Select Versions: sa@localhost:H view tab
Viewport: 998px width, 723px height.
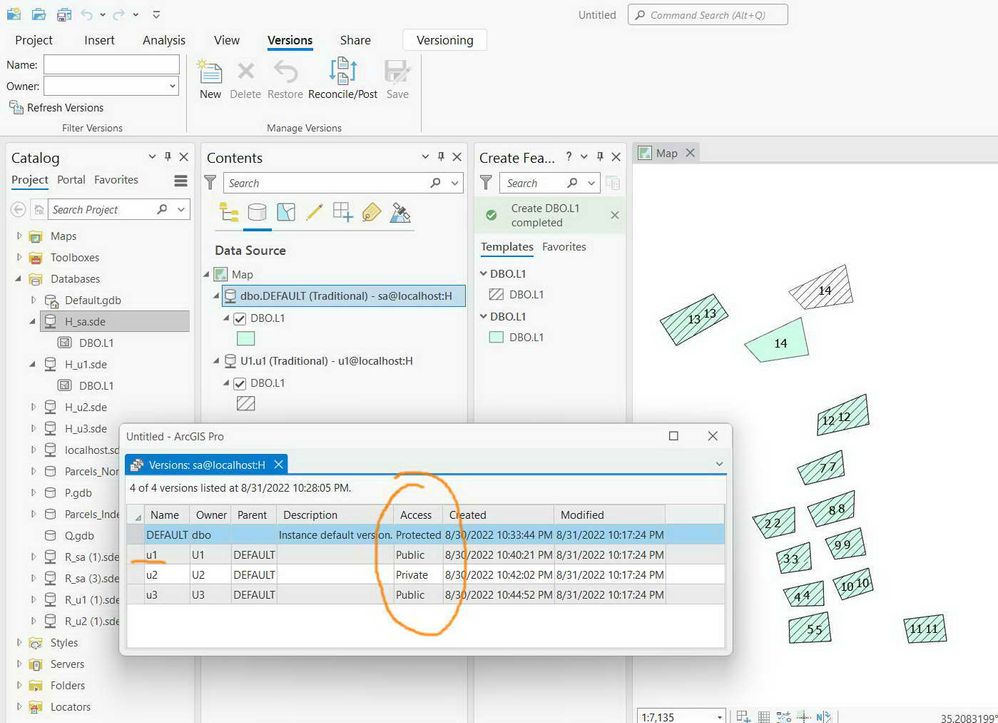click(x=206, y=465)
